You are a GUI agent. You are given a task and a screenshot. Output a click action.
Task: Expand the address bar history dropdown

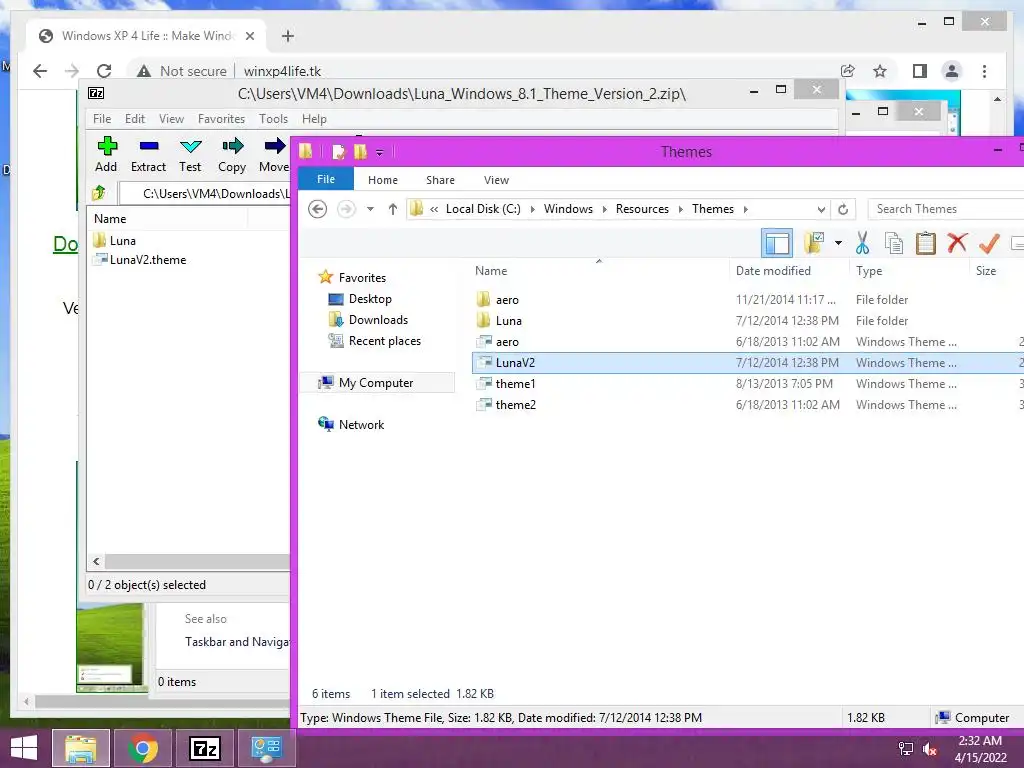pyautogui.click(x=822, y=210)
